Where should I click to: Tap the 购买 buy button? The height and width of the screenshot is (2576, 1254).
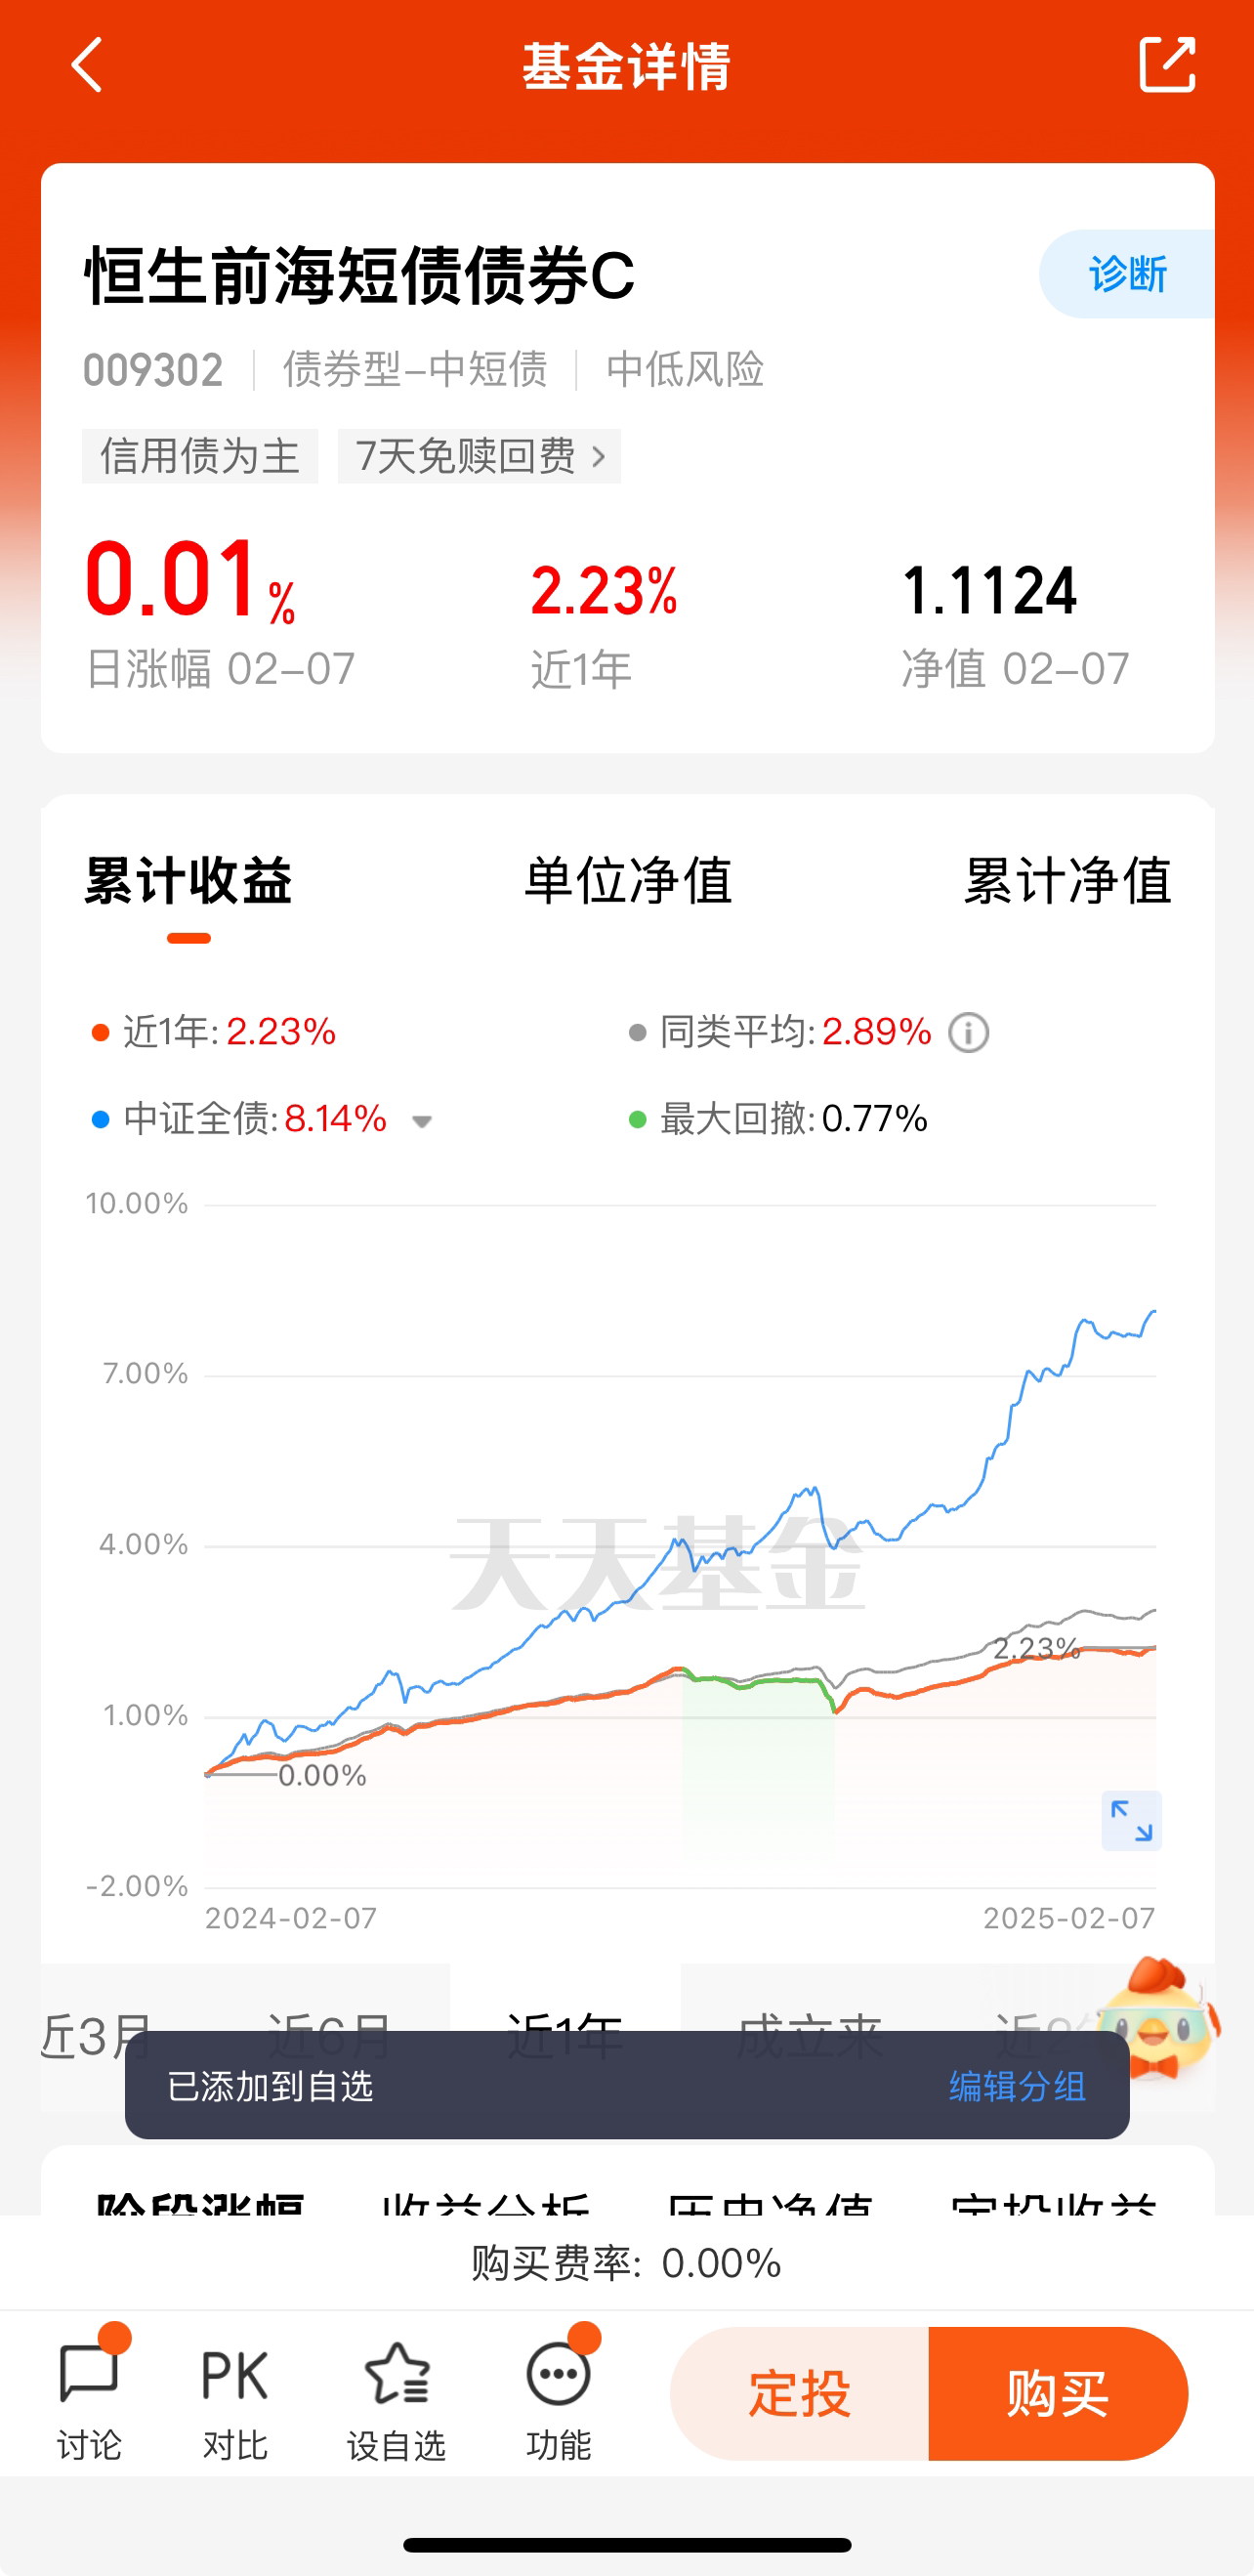(x=1058, y=2393)
